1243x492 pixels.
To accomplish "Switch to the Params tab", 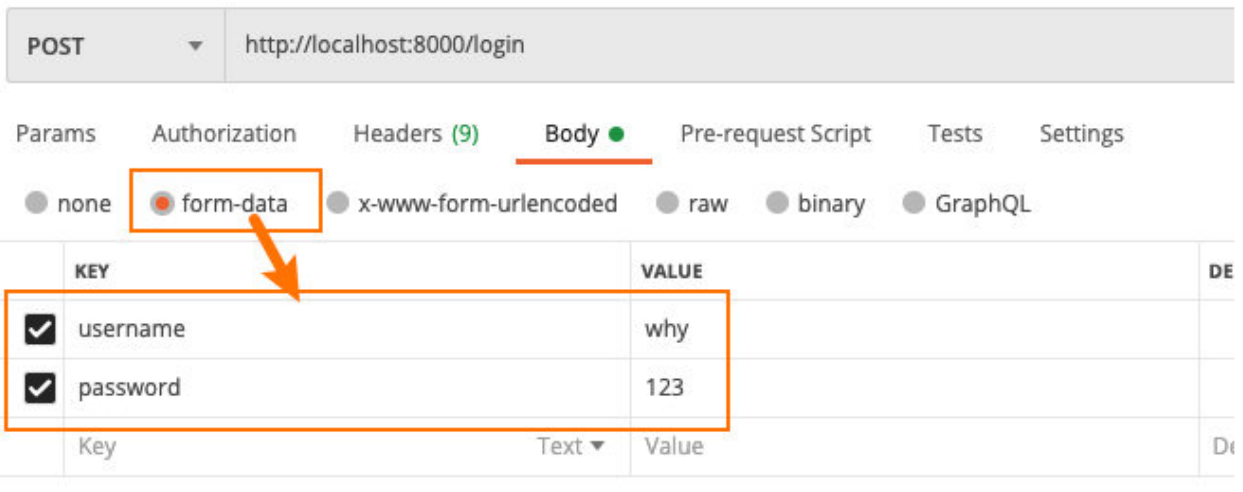I will coord(56,134).
